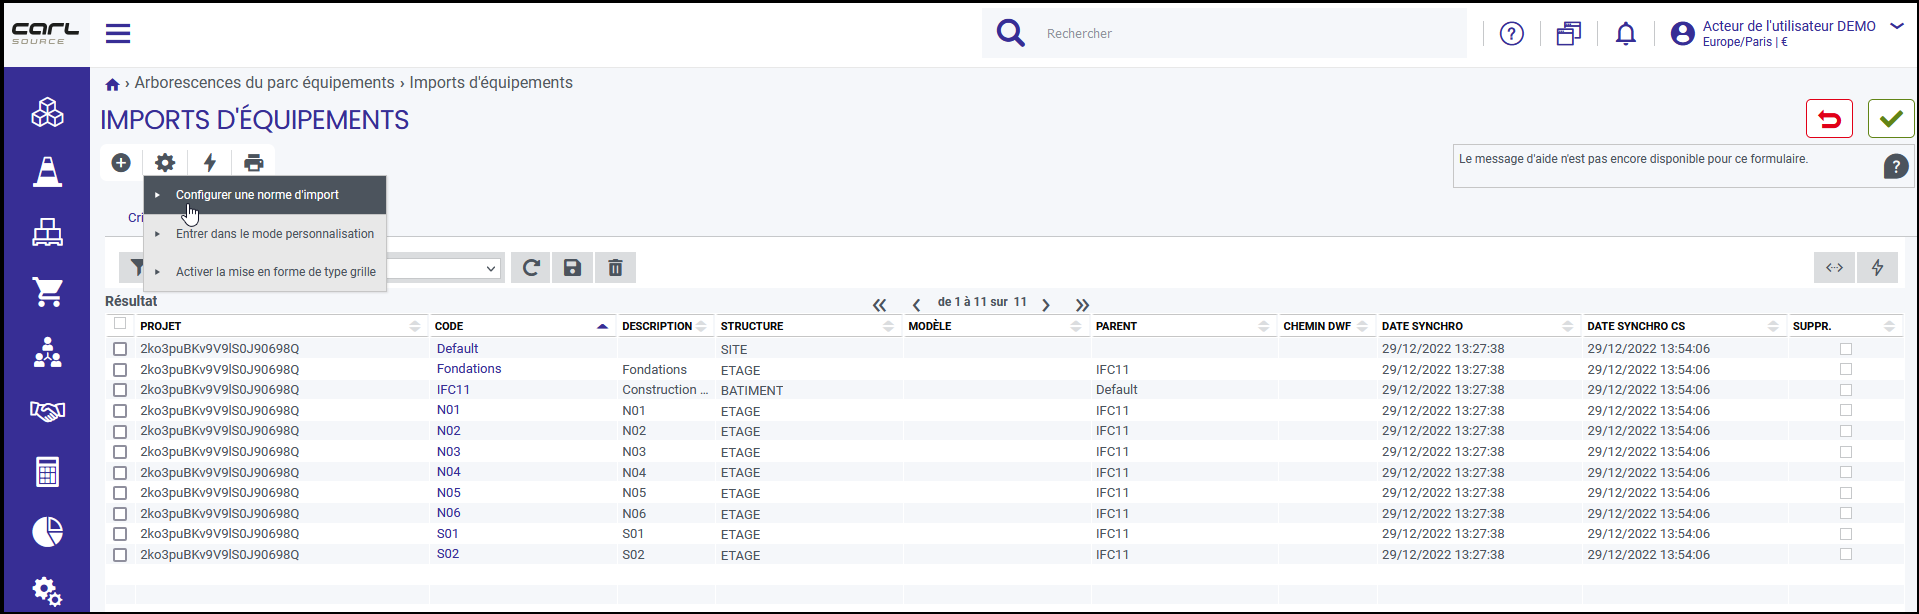The image size is (1919, 614).
Task: Open the filter selection combo box
Action: click(x=442, y=268)
